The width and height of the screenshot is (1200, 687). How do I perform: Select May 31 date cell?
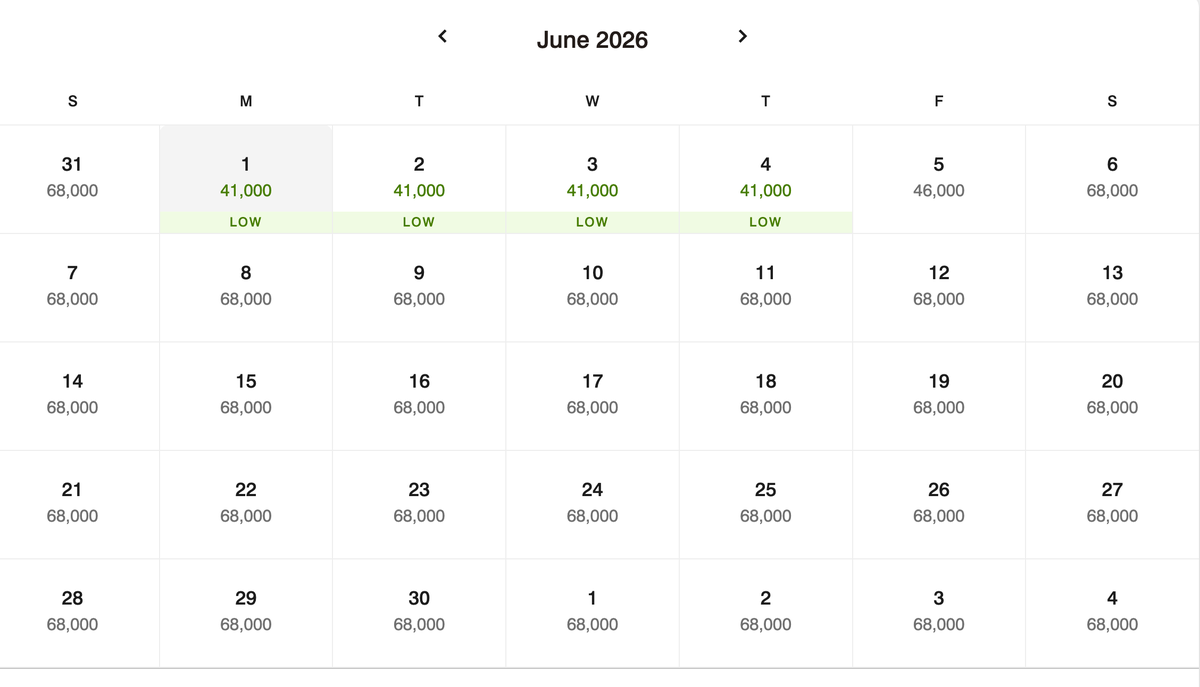(x=72, y=178)
